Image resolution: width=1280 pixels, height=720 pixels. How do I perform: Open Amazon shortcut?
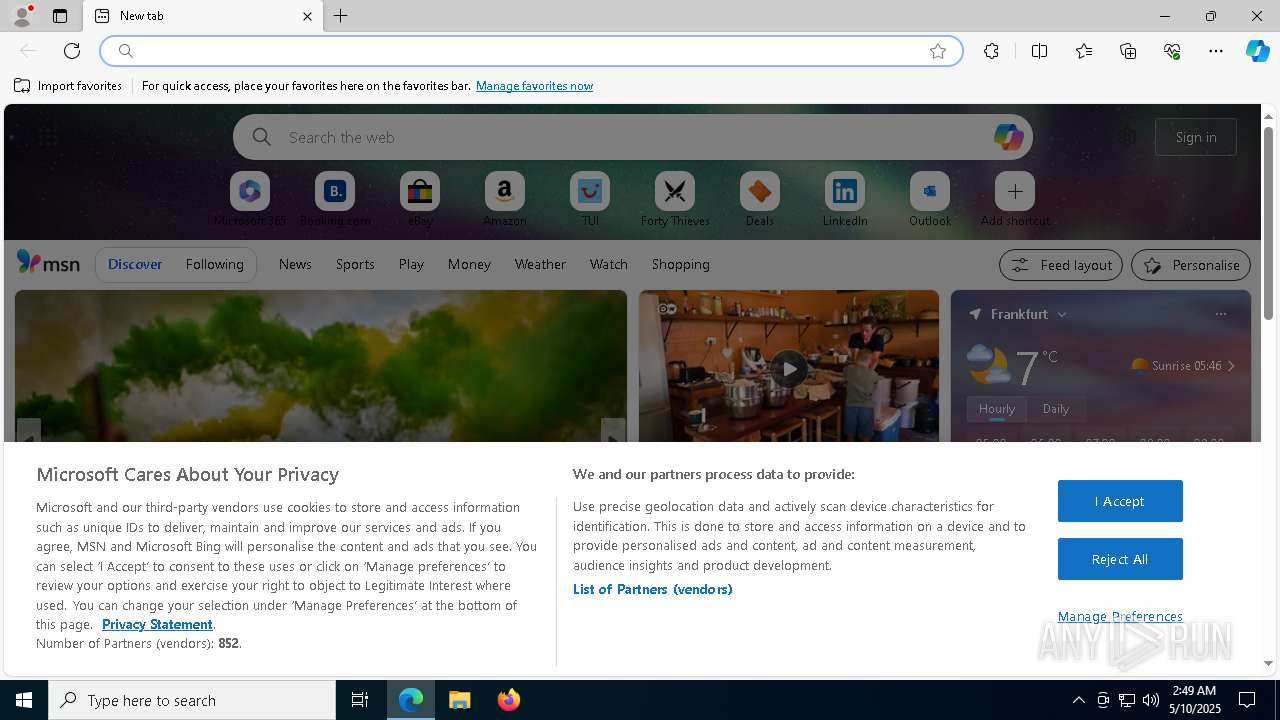pos(505,199)
